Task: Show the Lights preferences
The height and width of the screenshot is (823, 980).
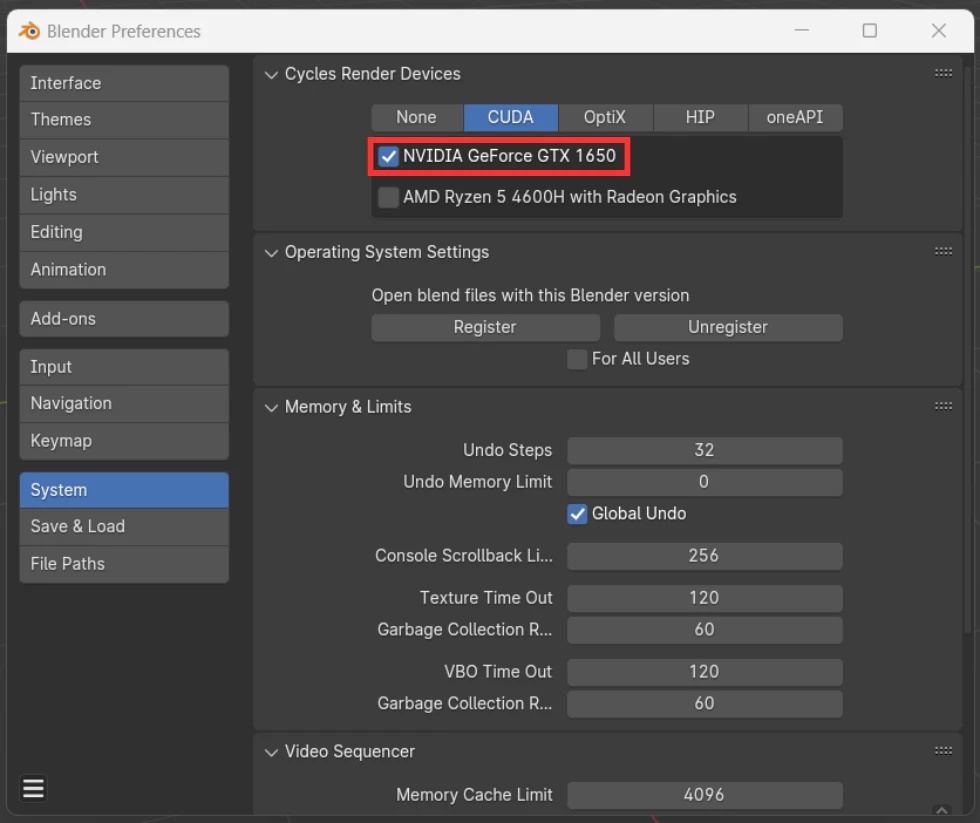Action: (x=124, y=194)
